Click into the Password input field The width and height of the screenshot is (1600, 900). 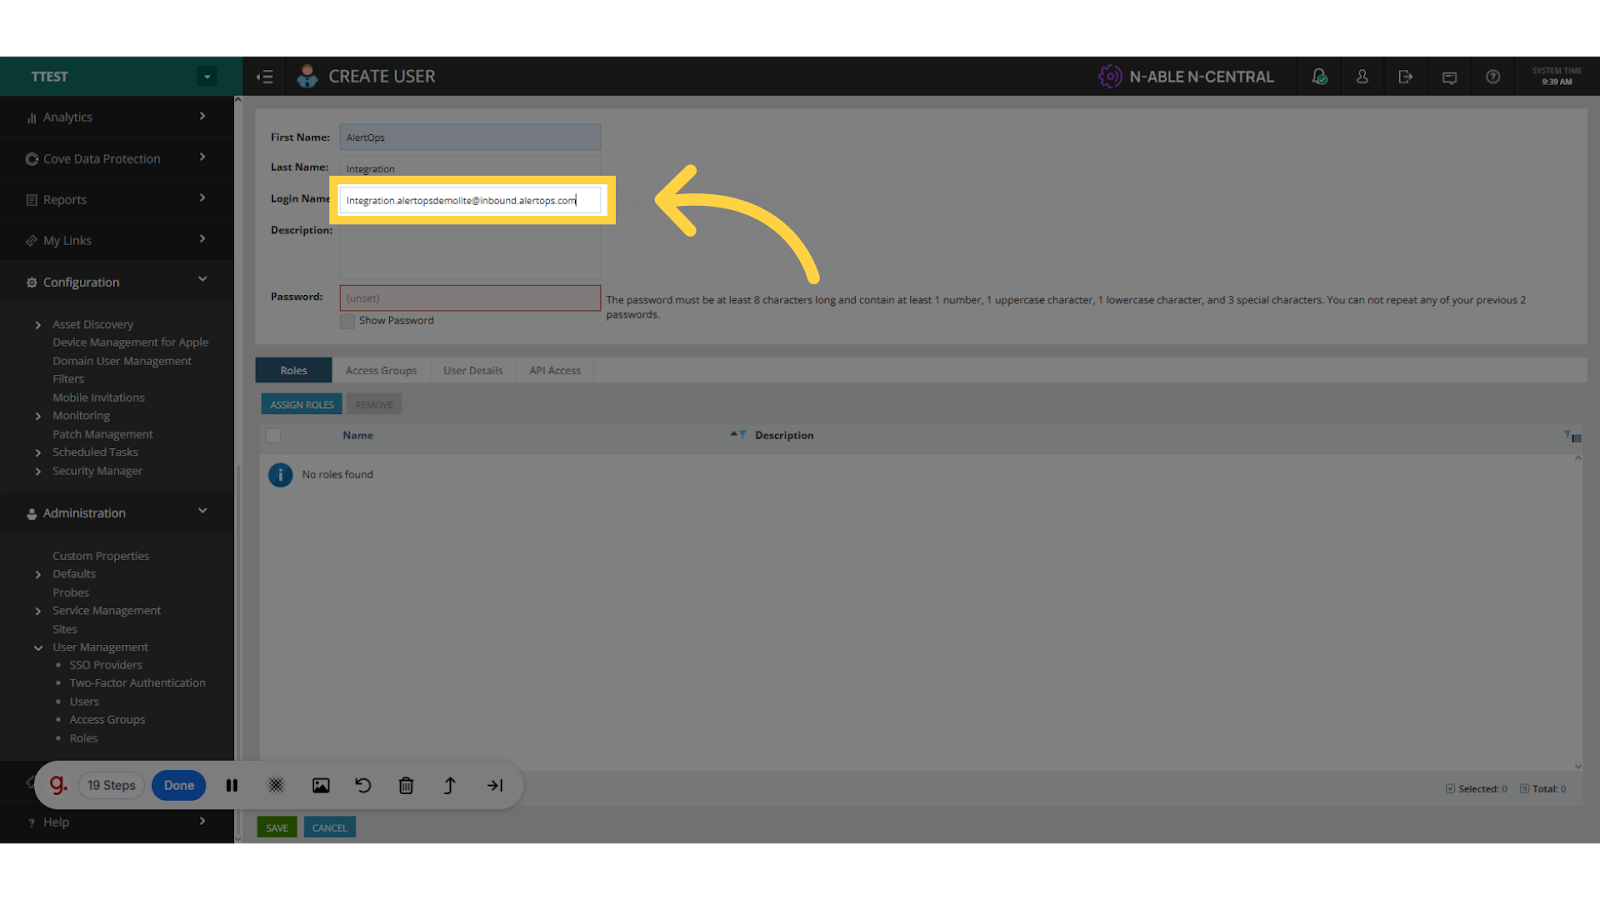[x=470, y=298]
